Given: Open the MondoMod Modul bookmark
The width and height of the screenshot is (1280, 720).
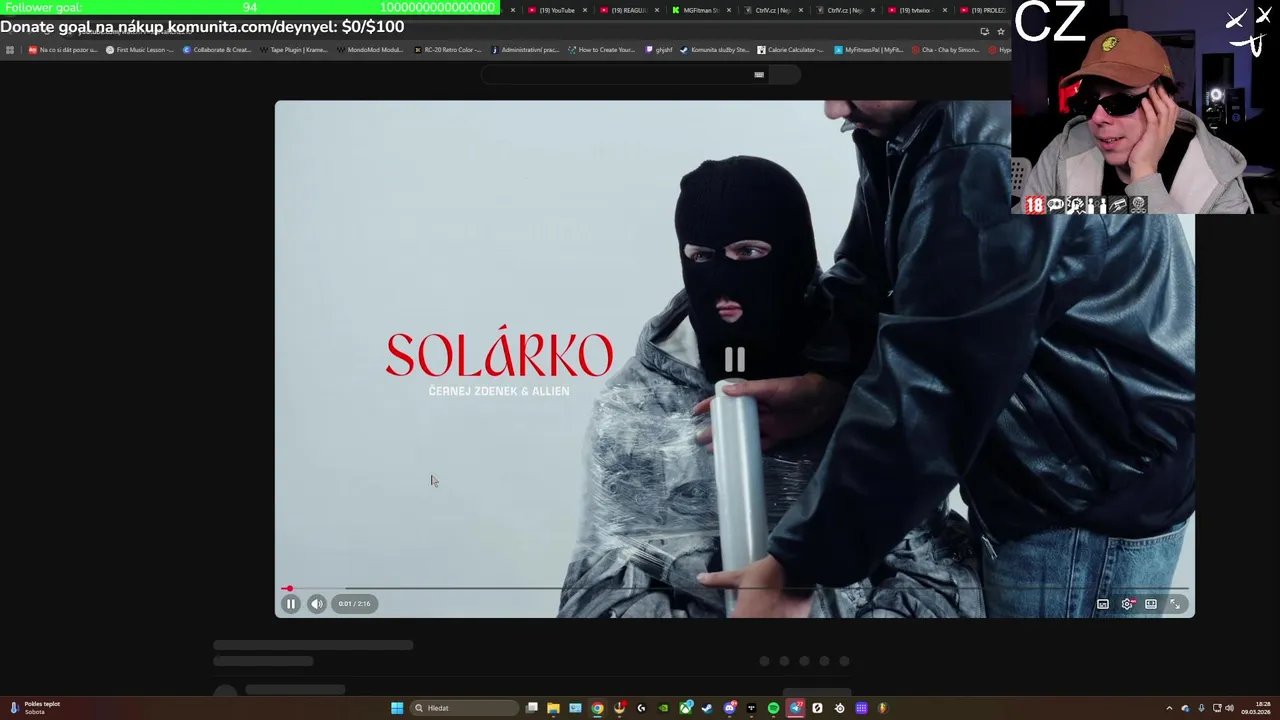Looking at the screenshot, I should pyautogui.click(x=371, y=49).
